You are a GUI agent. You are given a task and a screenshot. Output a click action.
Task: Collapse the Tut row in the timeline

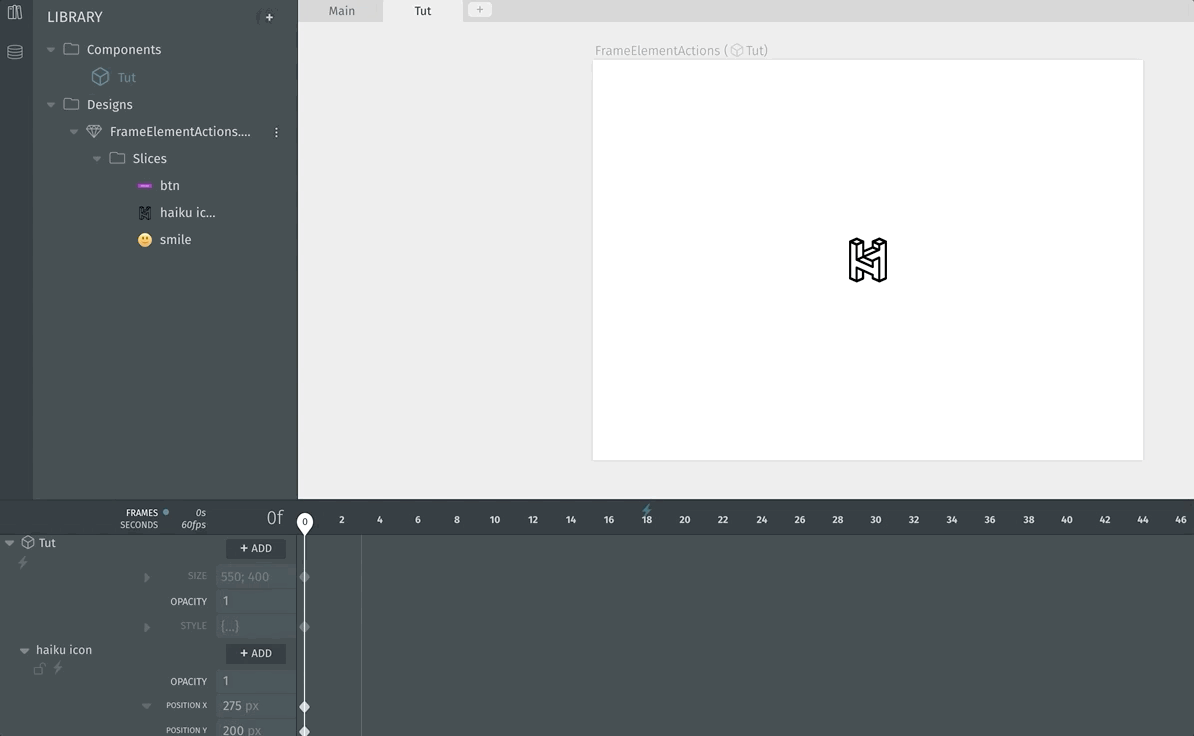pyautogui.click(x=9, y=543)
